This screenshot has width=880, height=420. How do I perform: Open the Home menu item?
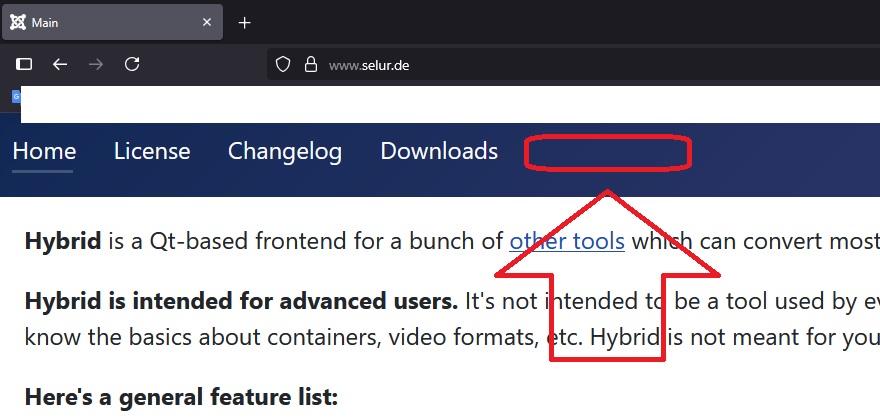tap(44, 152)
